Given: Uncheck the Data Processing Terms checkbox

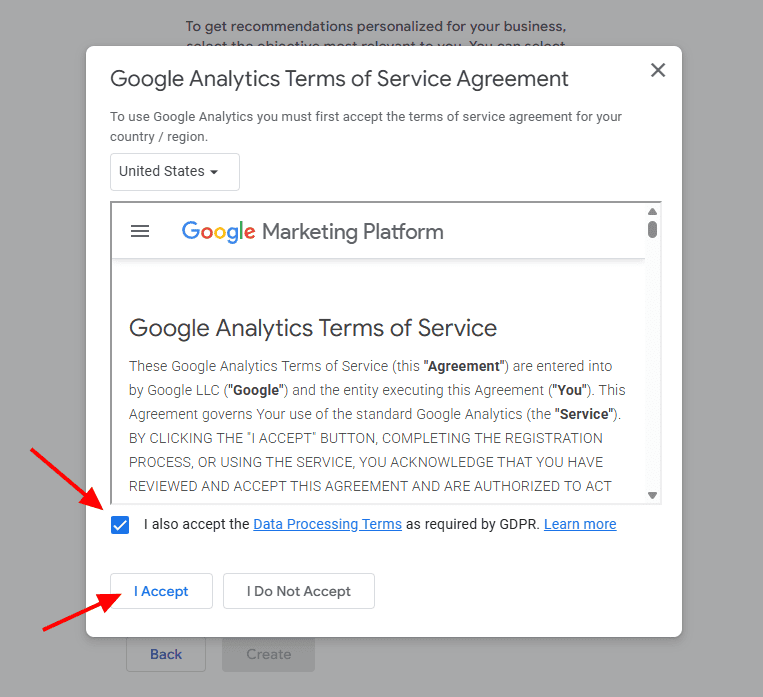Looking at the screenshot, I should (121, 525).
